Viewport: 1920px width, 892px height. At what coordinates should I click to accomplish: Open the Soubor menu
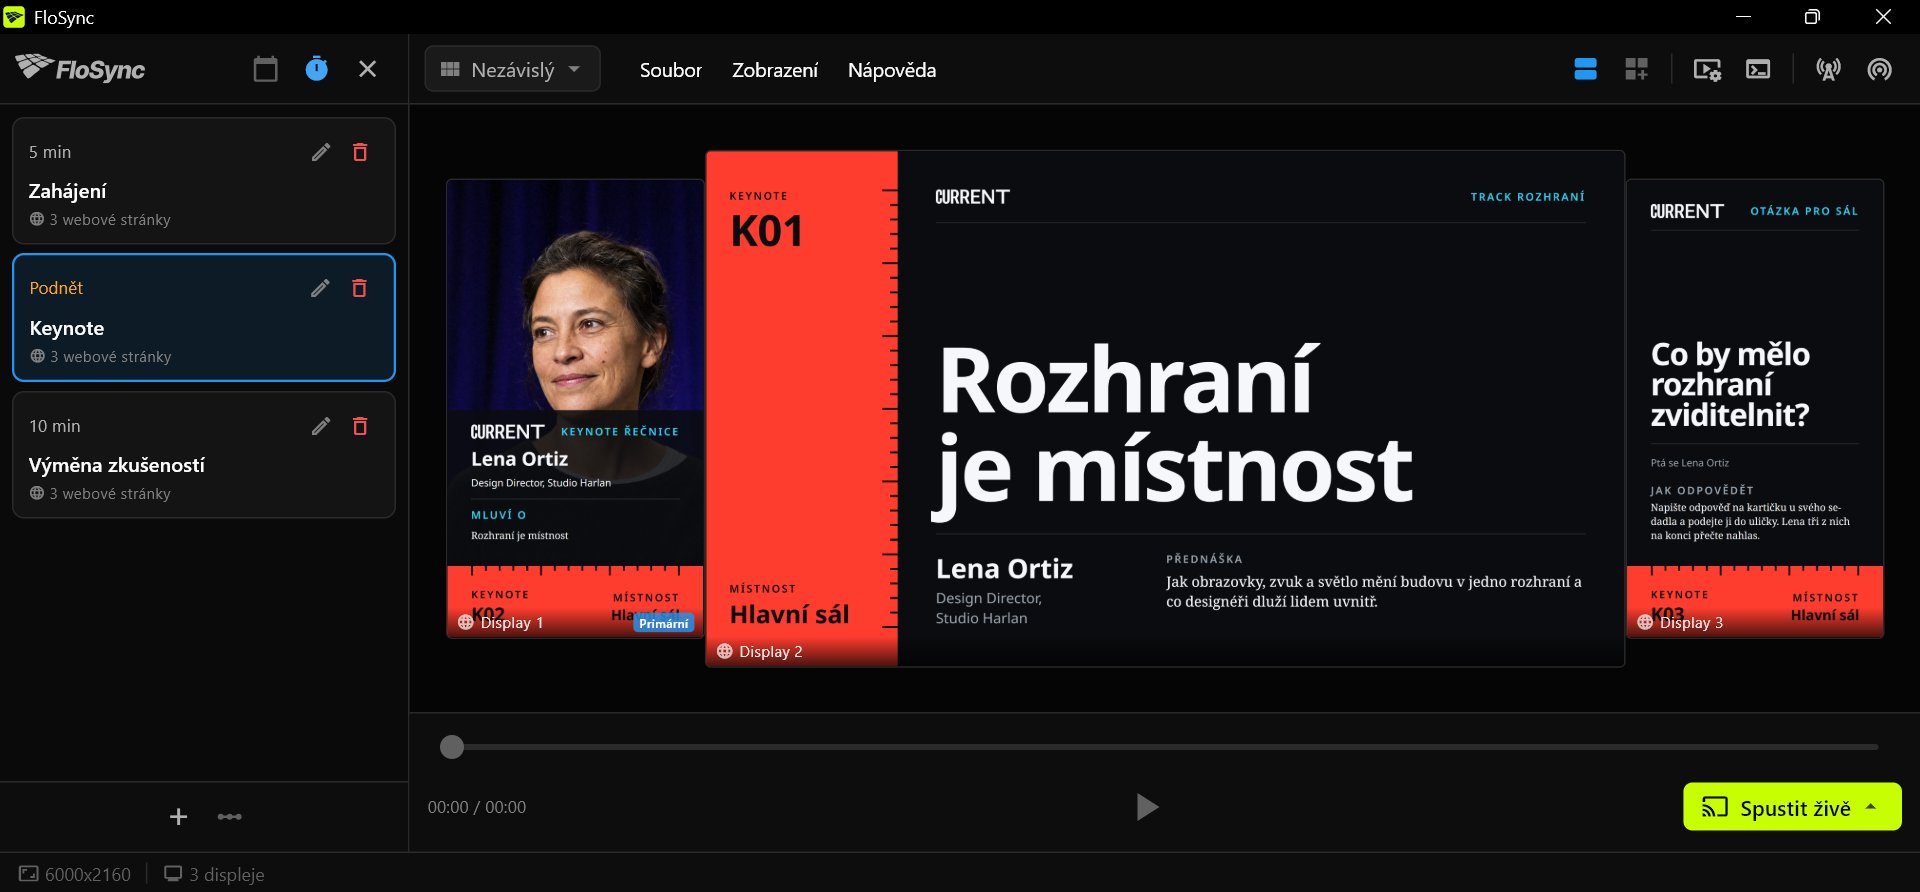[671, 70]
